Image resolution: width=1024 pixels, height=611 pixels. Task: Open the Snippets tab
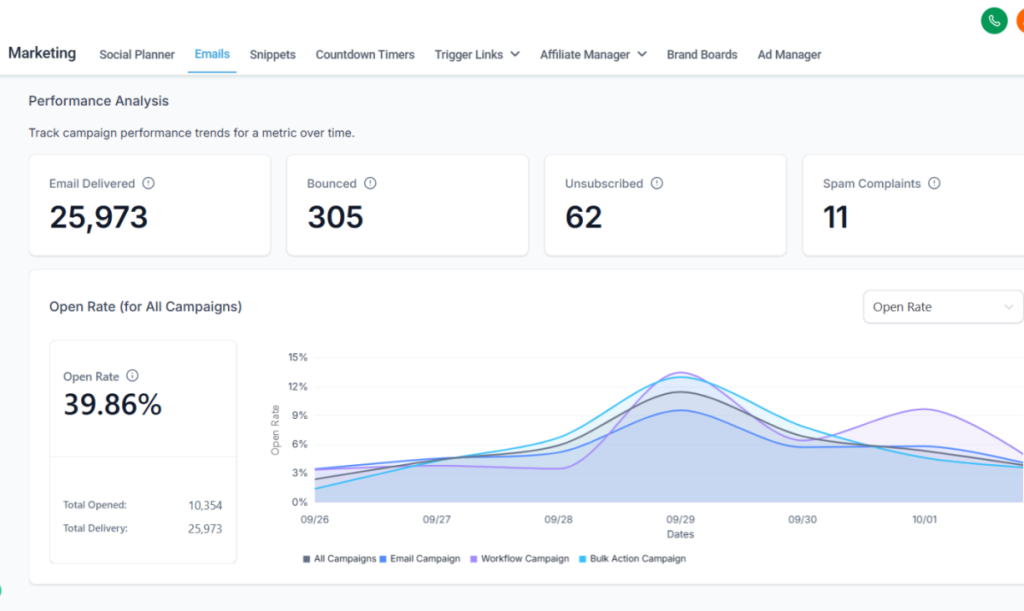tap(272, 54)
